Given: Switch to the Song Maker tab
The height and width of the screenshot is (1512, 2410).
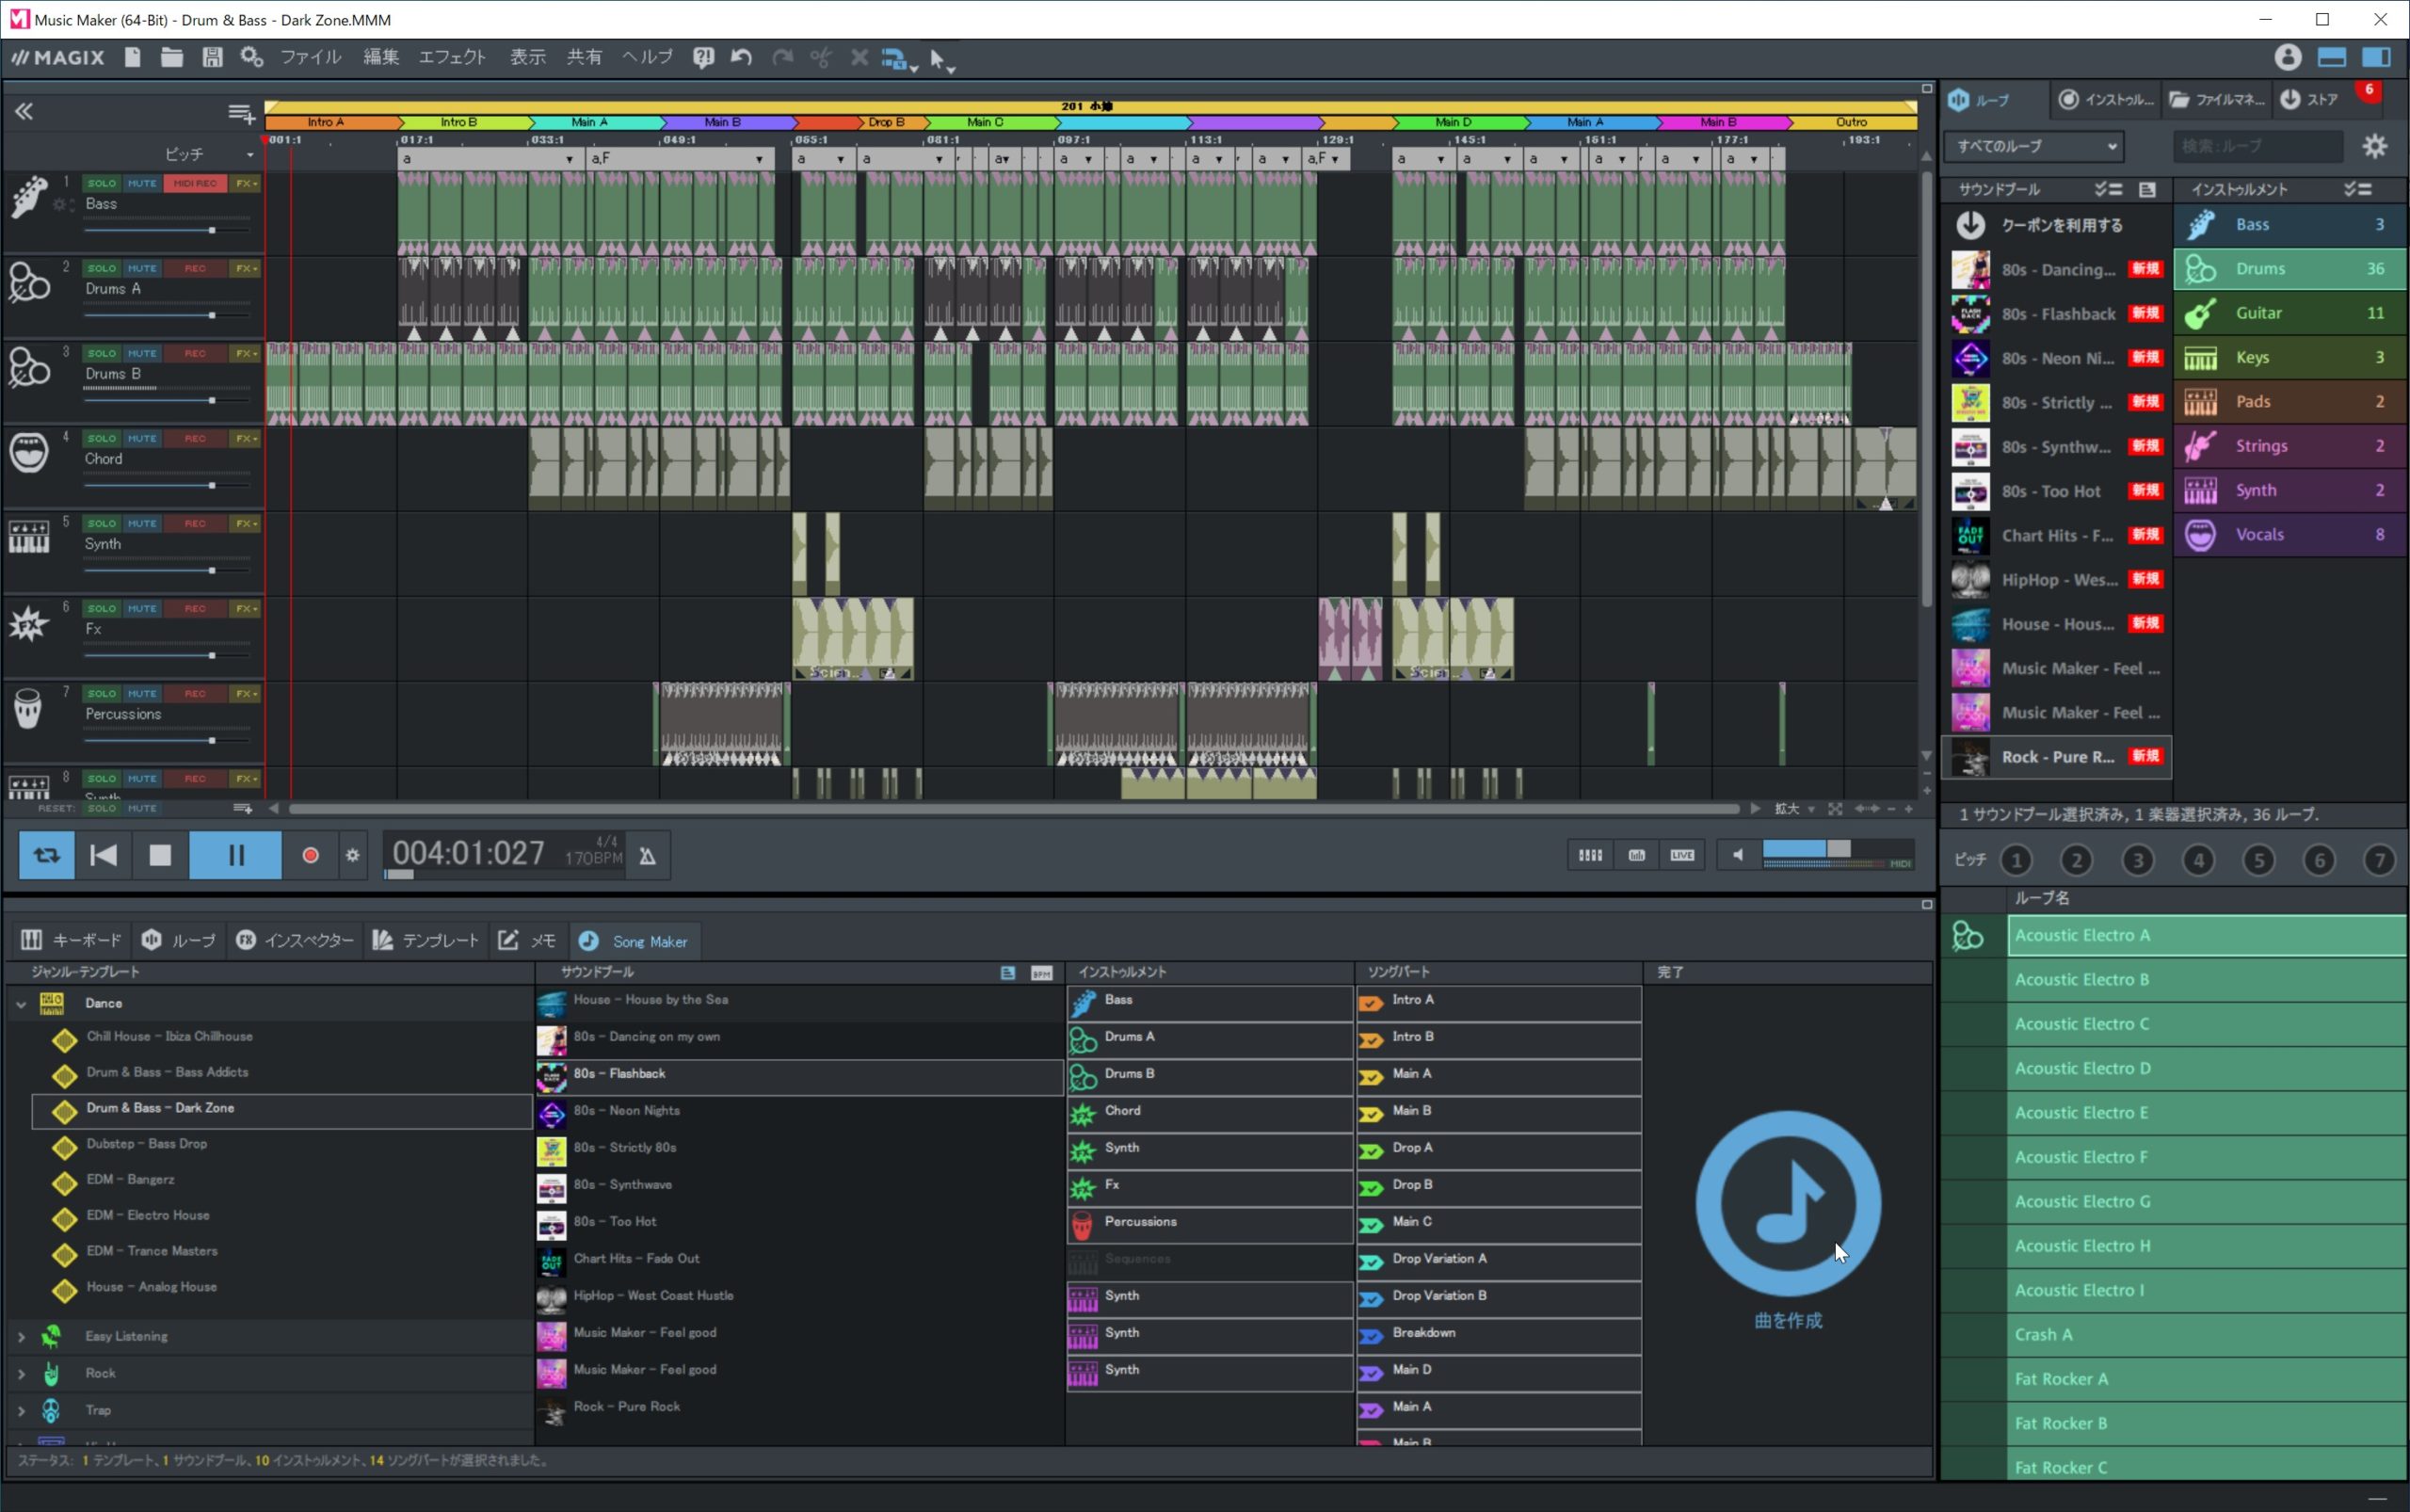Looking at the screenshot, I should coord(634,941).
